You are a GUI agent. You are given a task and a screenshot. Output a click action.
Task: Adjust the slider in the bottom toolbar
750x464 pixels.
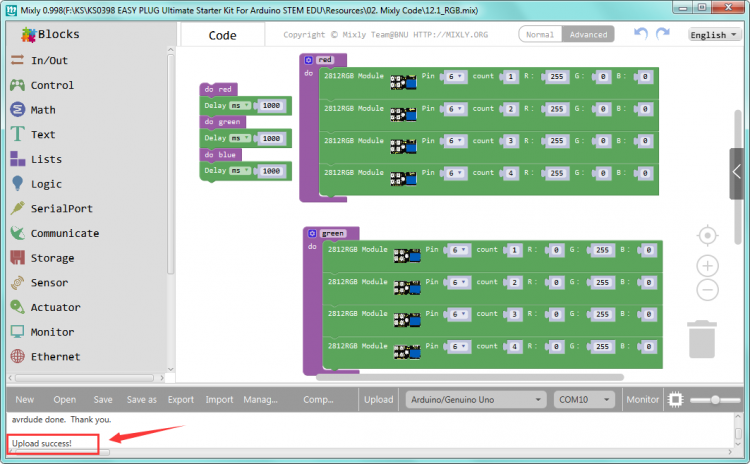pyautogui.click(x=714, y=399)
